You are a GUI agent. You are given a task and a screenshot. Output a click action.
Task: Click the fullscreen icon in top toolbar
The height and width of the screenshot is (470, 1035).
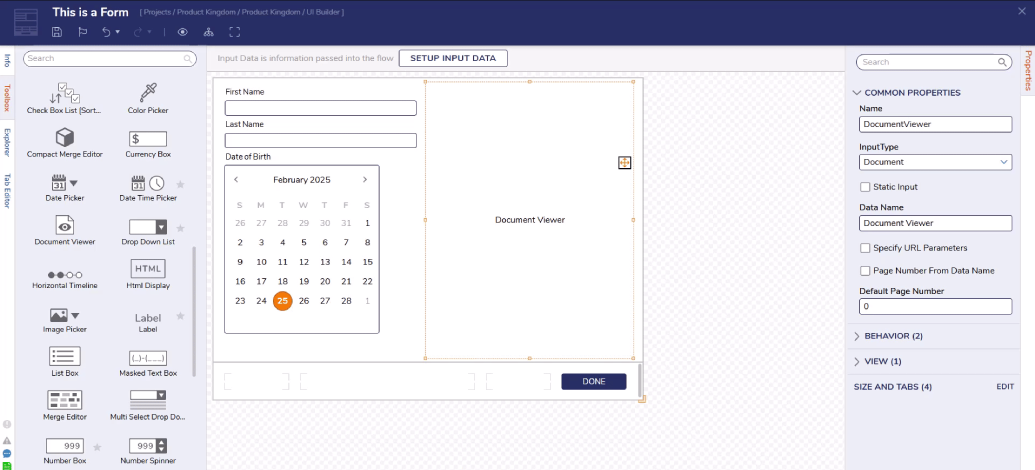(x=234, y=32)
